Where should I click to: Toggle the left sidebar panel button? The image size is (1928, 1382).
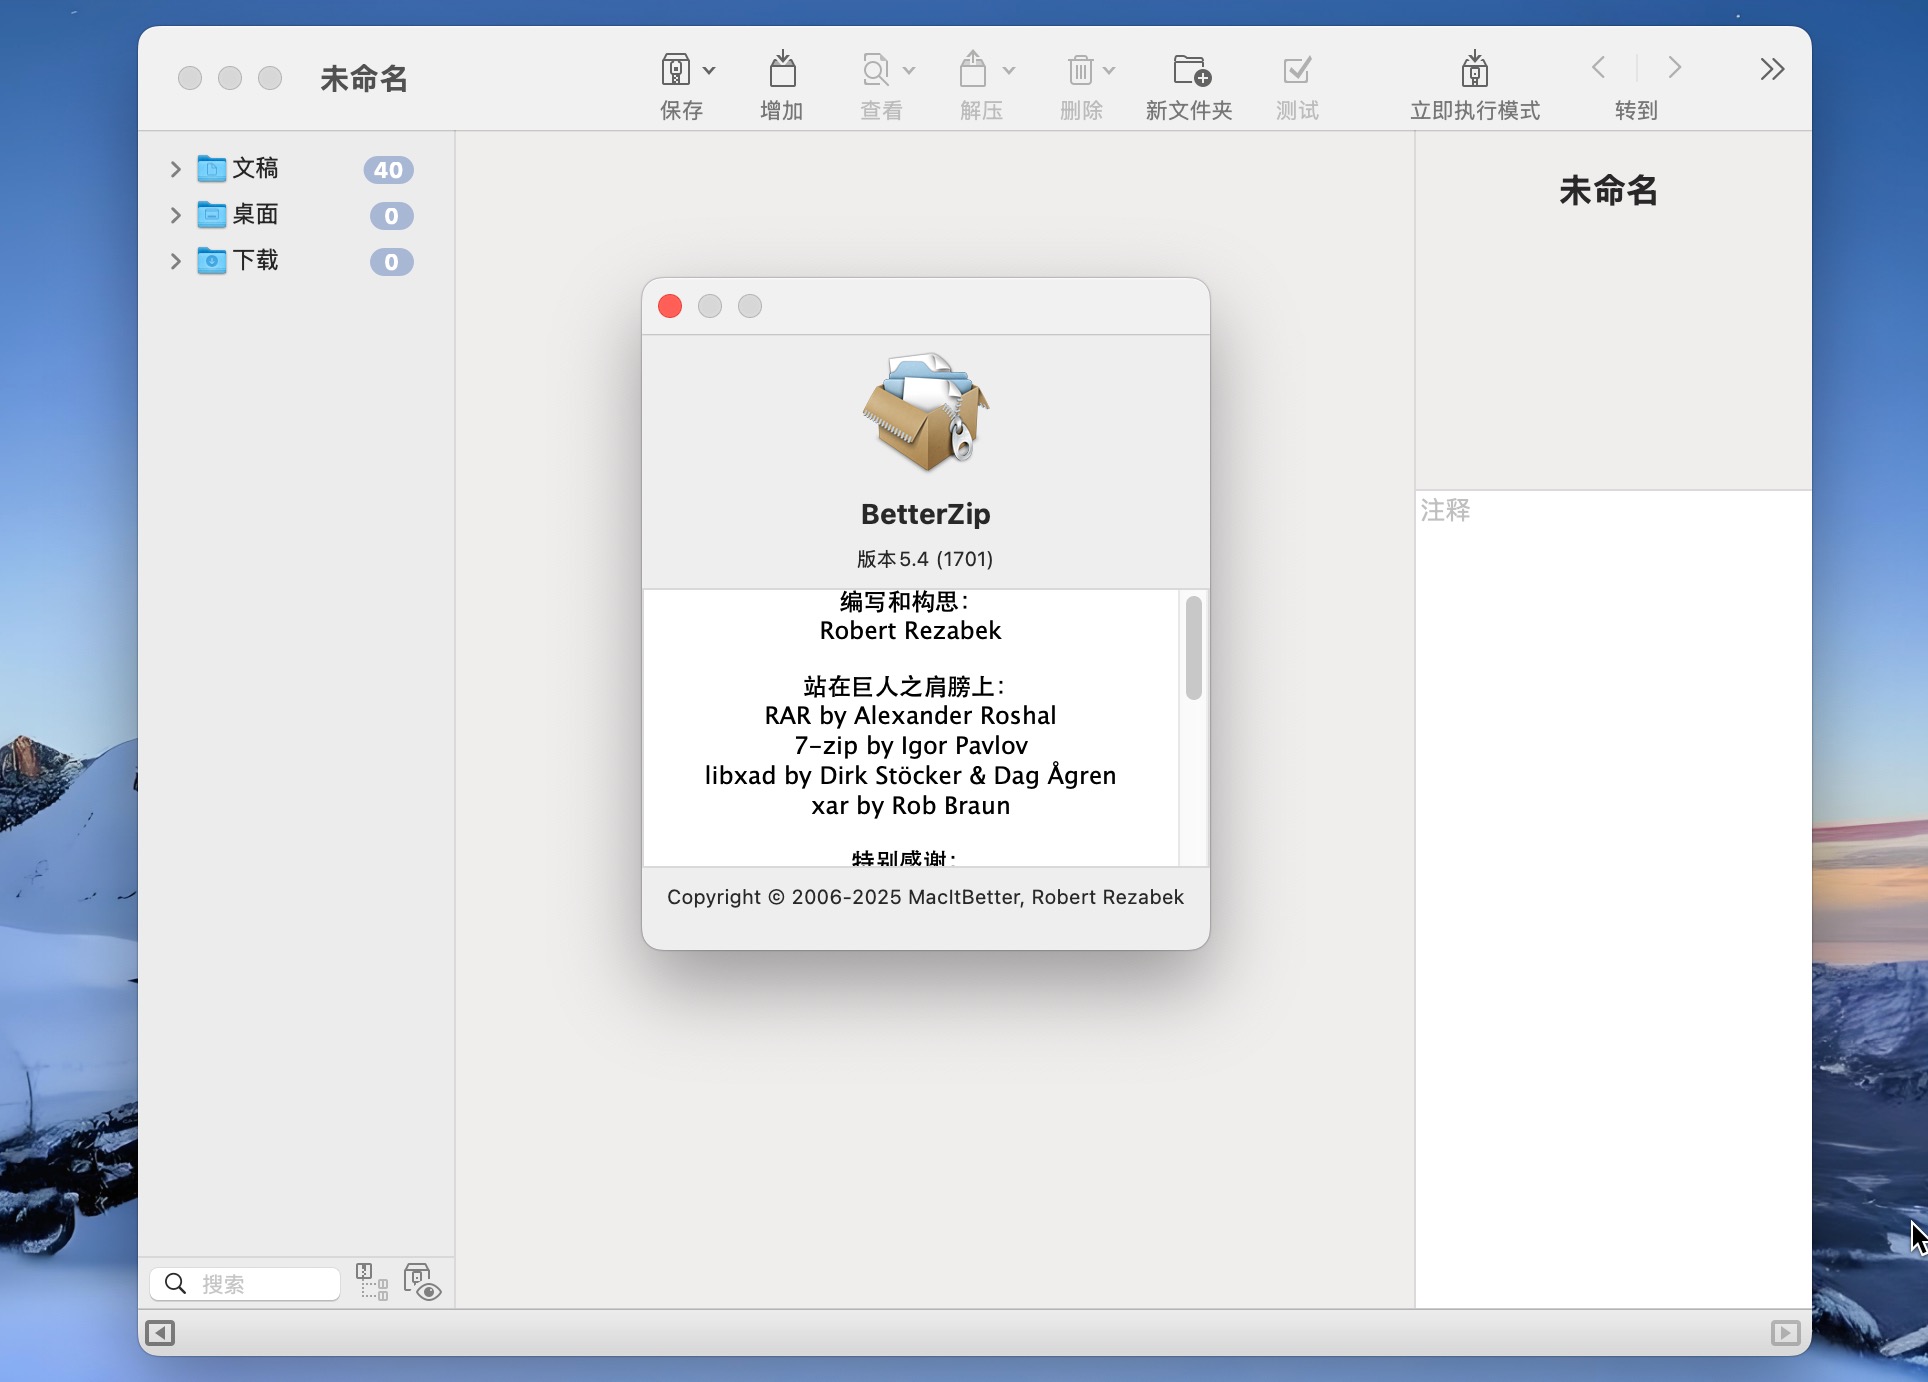tap(160, 1333)
